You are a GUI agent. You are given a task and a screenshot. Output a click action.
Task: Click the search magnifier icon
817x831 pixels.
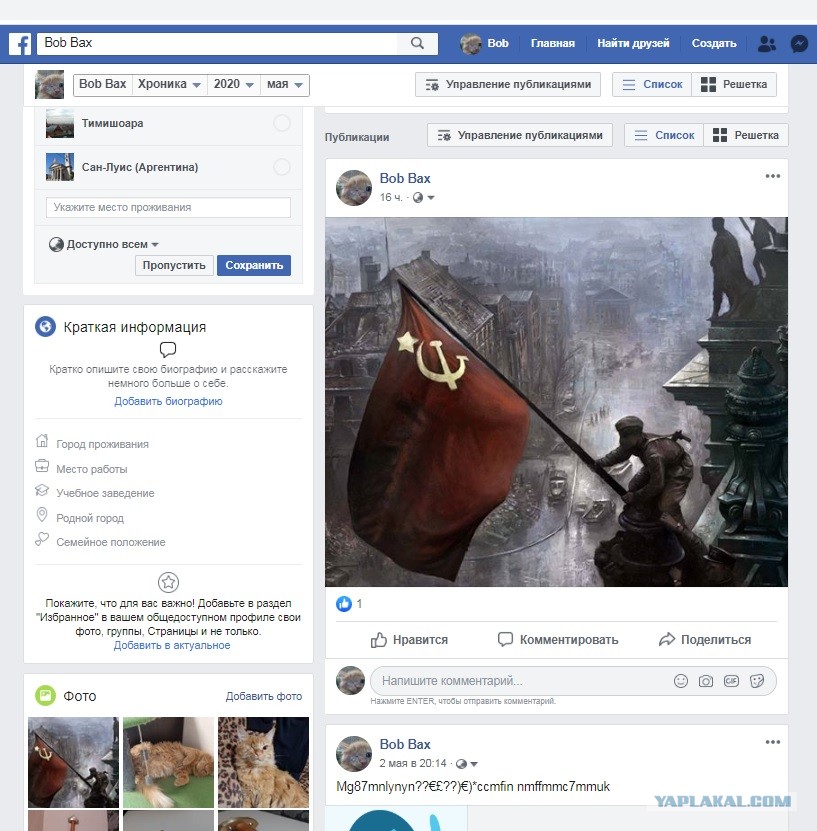click(x=418, y=43)
